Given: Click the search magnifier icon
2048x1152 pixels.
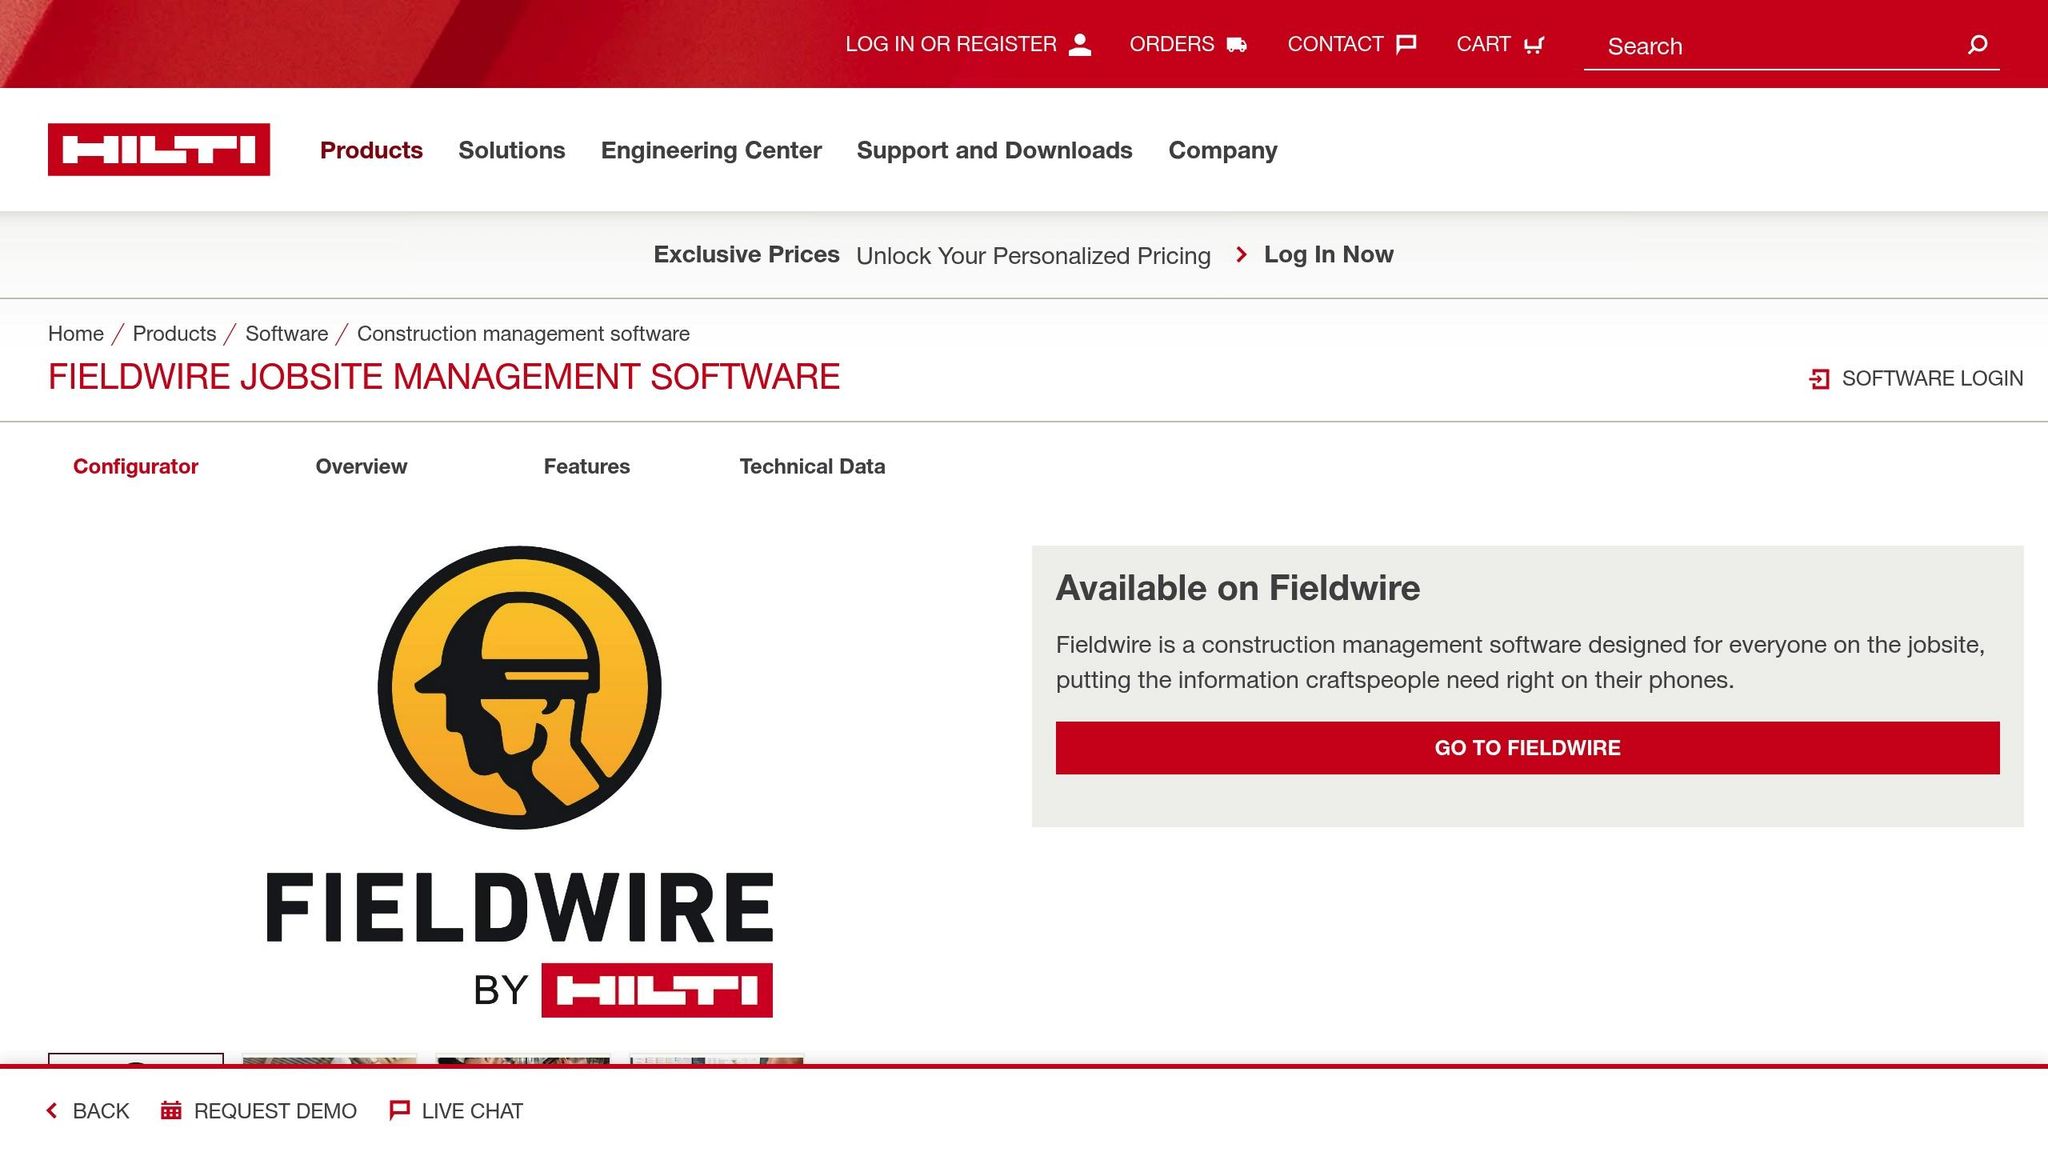Looking at the screenshot, I should click(1977, 44).
